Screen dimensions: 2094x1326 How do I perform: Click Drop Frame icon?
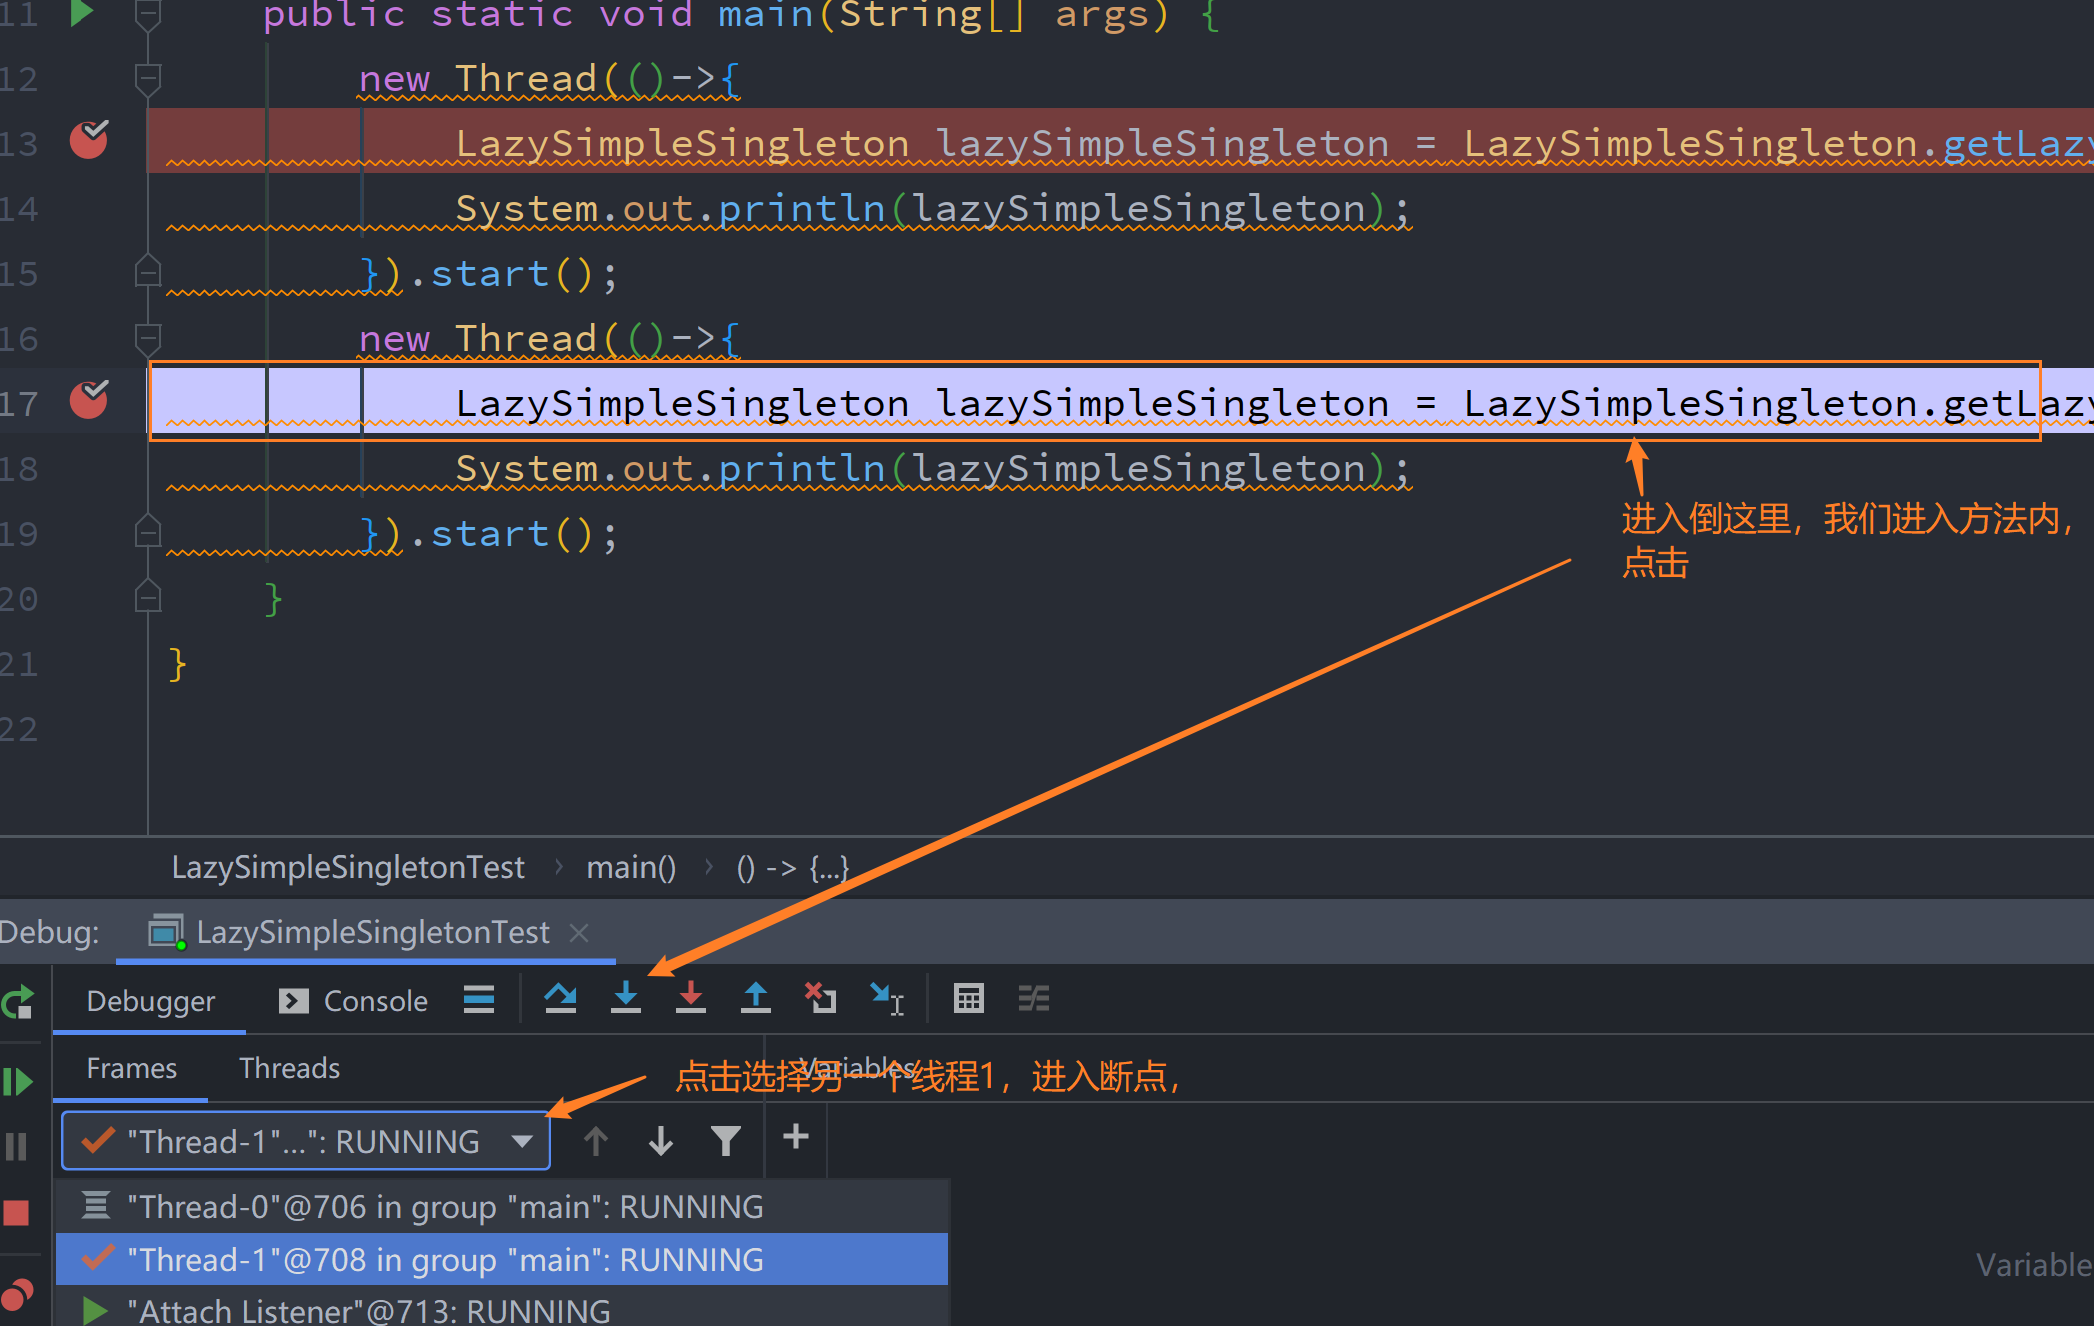tap(821, 998)
